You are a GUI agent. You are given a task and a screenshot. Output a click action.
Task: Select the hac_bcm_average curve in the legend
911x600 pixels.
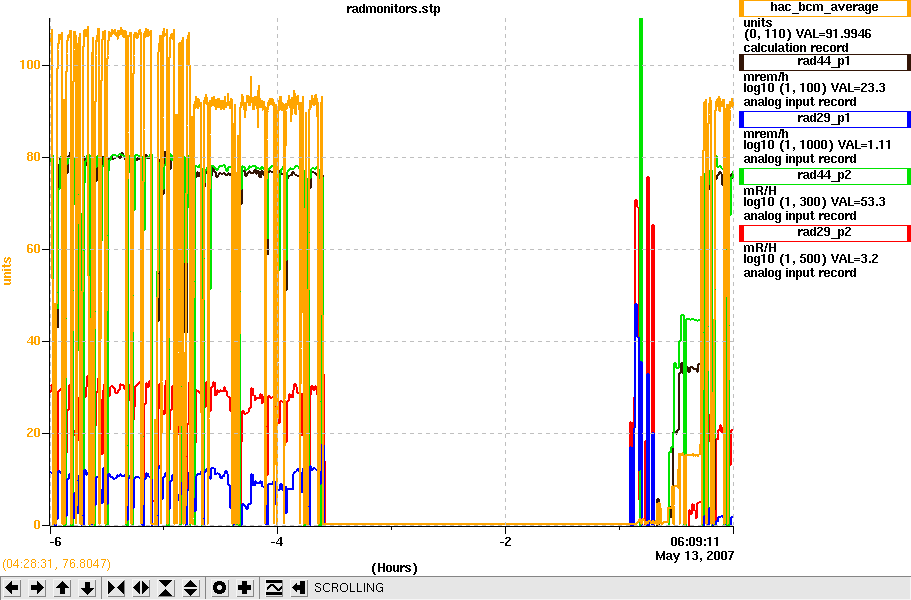pos(824,8)
